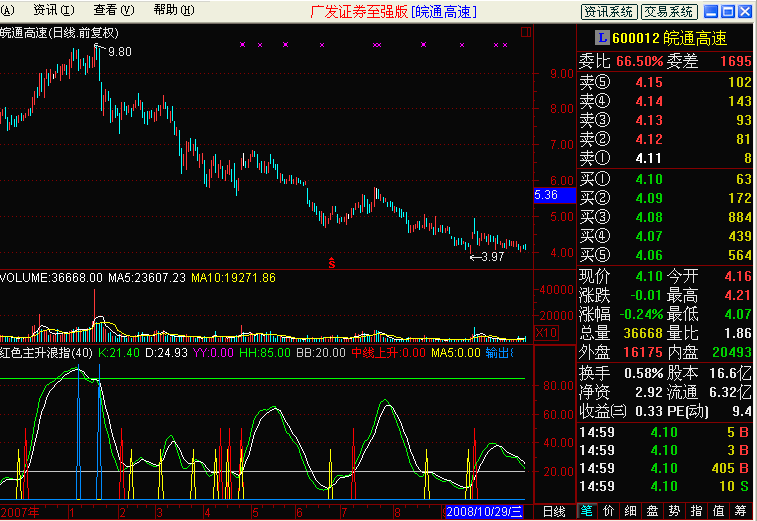Click the PE(动) 9.4 value
This screenshot has width=757, height=521.
[742, 411]
